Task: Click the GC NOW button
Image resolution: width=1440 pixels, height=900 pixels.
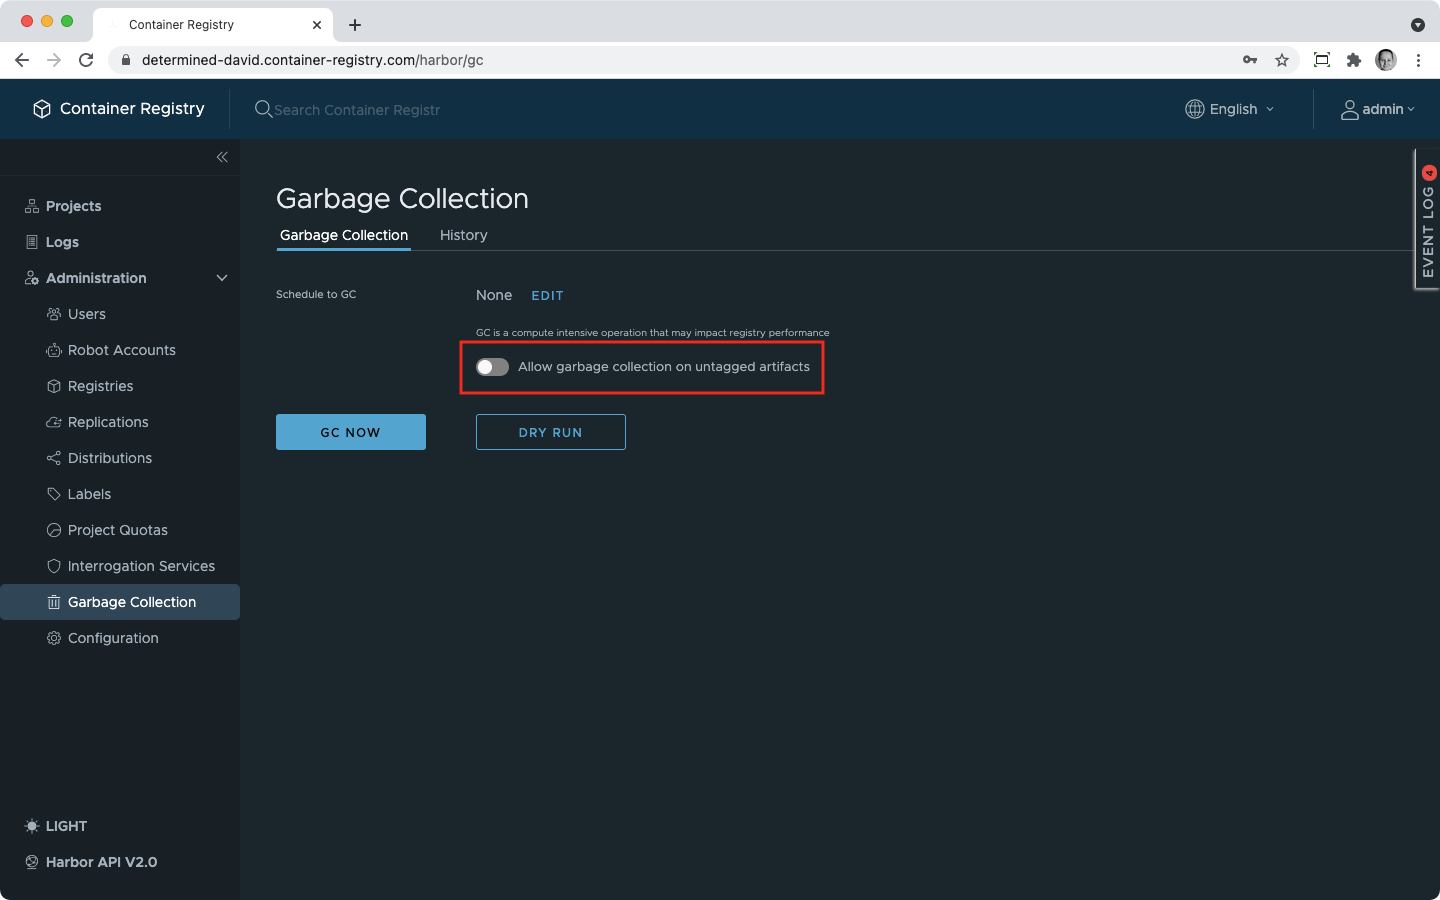Action: coord(351,432)
